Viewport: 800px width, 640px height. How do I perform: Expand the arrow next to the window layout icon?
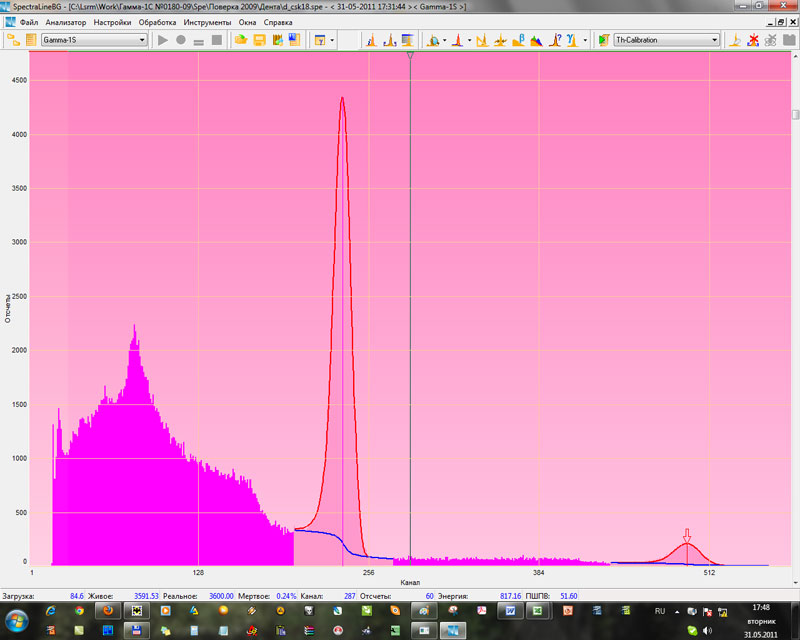(x=332, y=40)
